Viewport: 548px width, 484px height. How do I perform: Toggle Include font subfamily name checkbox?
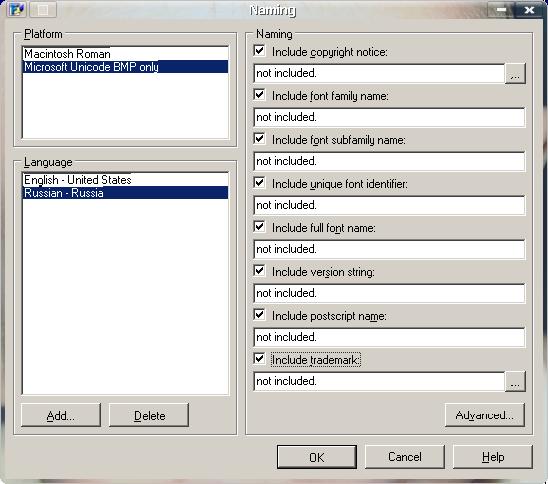[x=259, y=139]
